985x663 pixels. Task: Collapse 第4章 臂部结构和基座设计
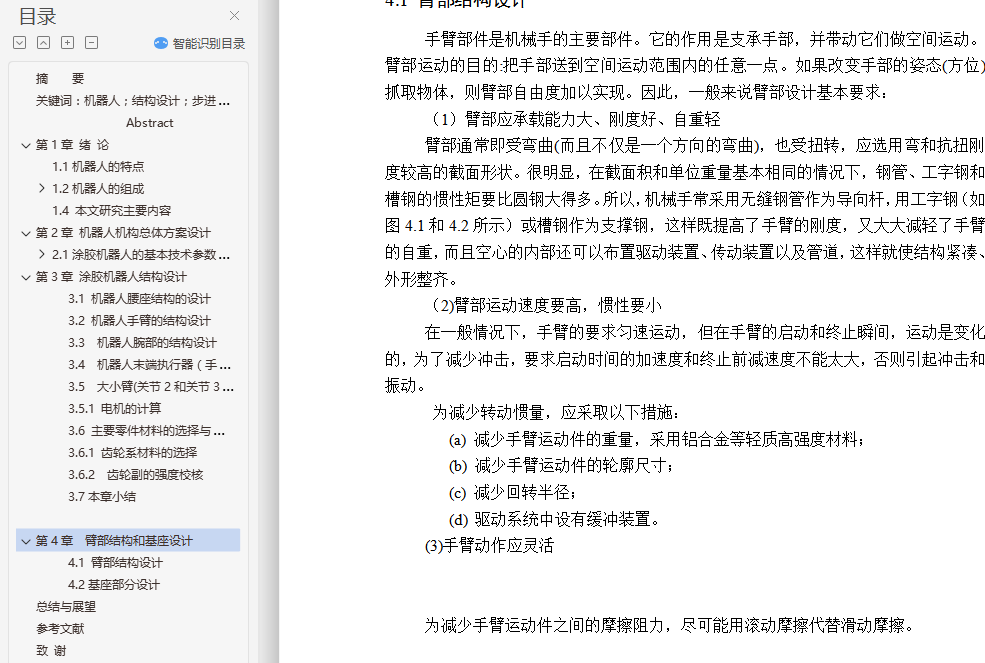tap(26, 541)
